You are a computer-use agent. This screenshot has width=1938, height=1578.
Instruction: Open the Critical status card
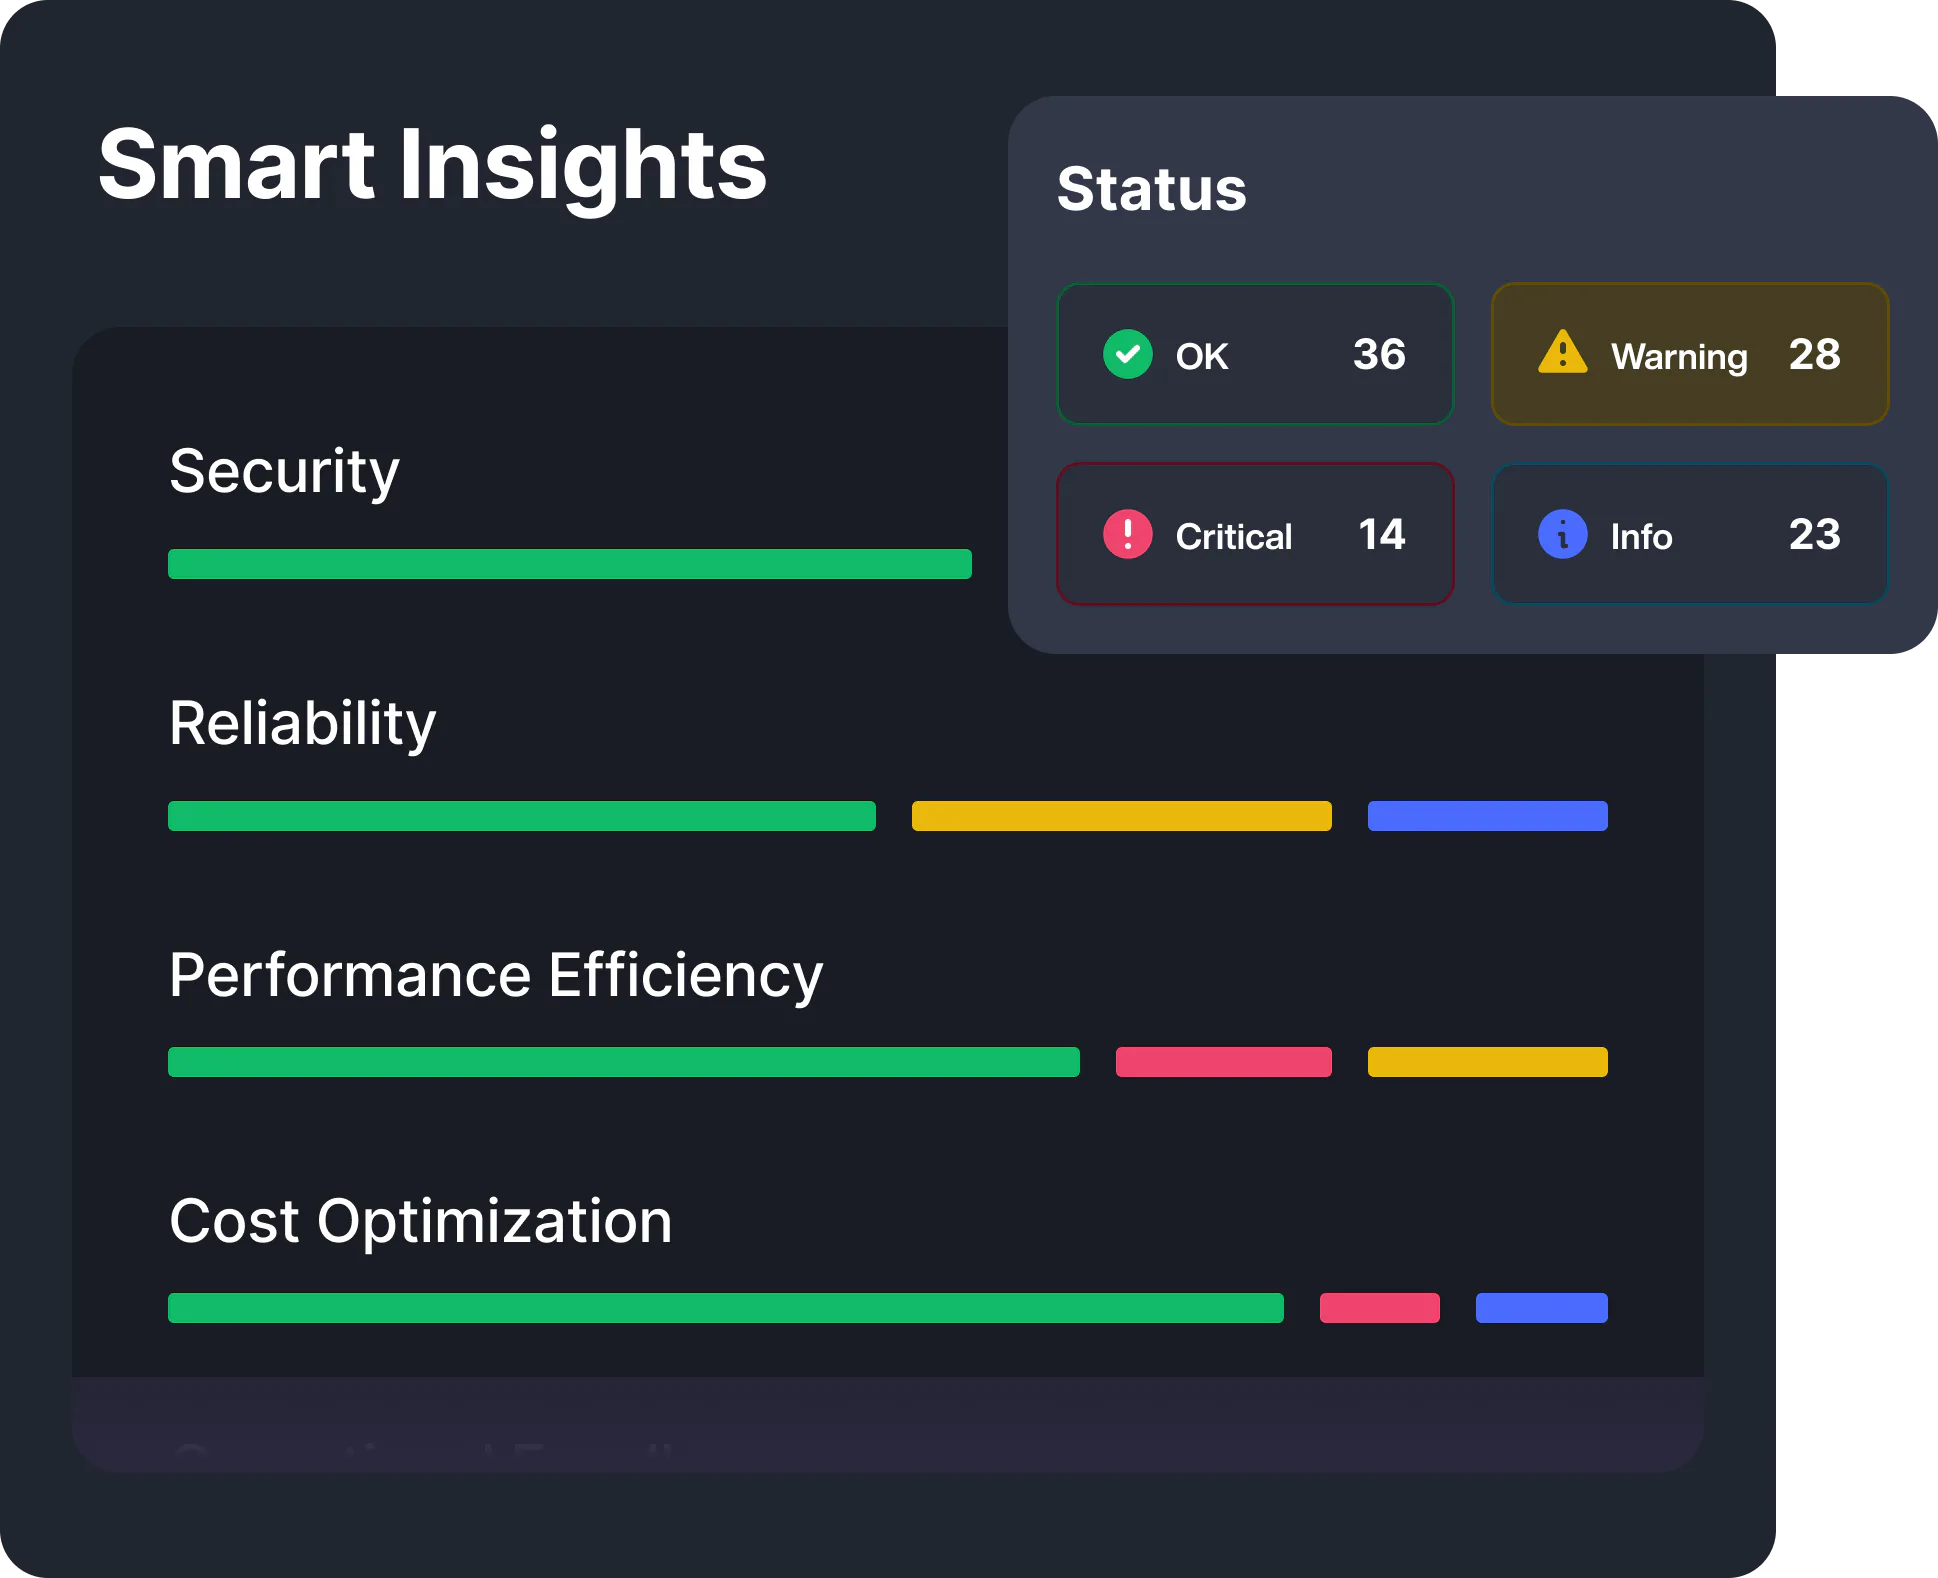click(1255, 534)
